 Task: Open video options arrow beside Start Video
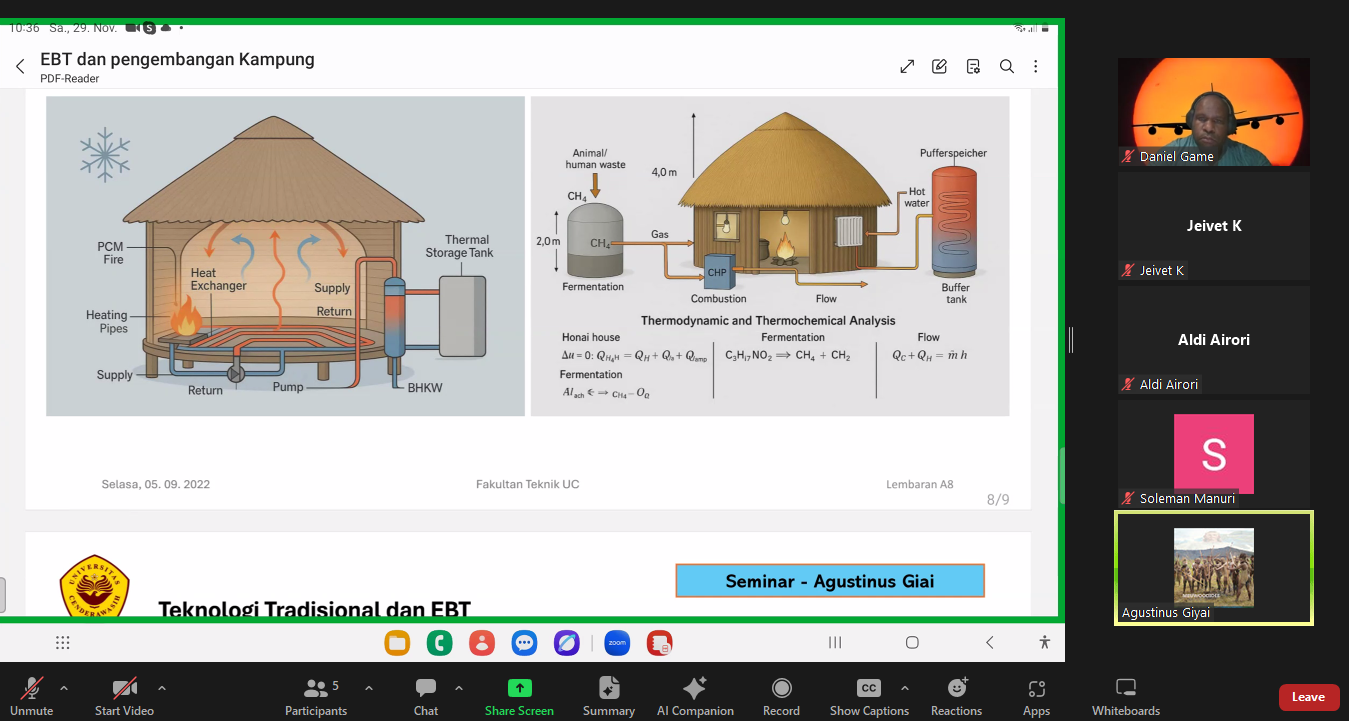pyautogui.click(x=162, y=688)
